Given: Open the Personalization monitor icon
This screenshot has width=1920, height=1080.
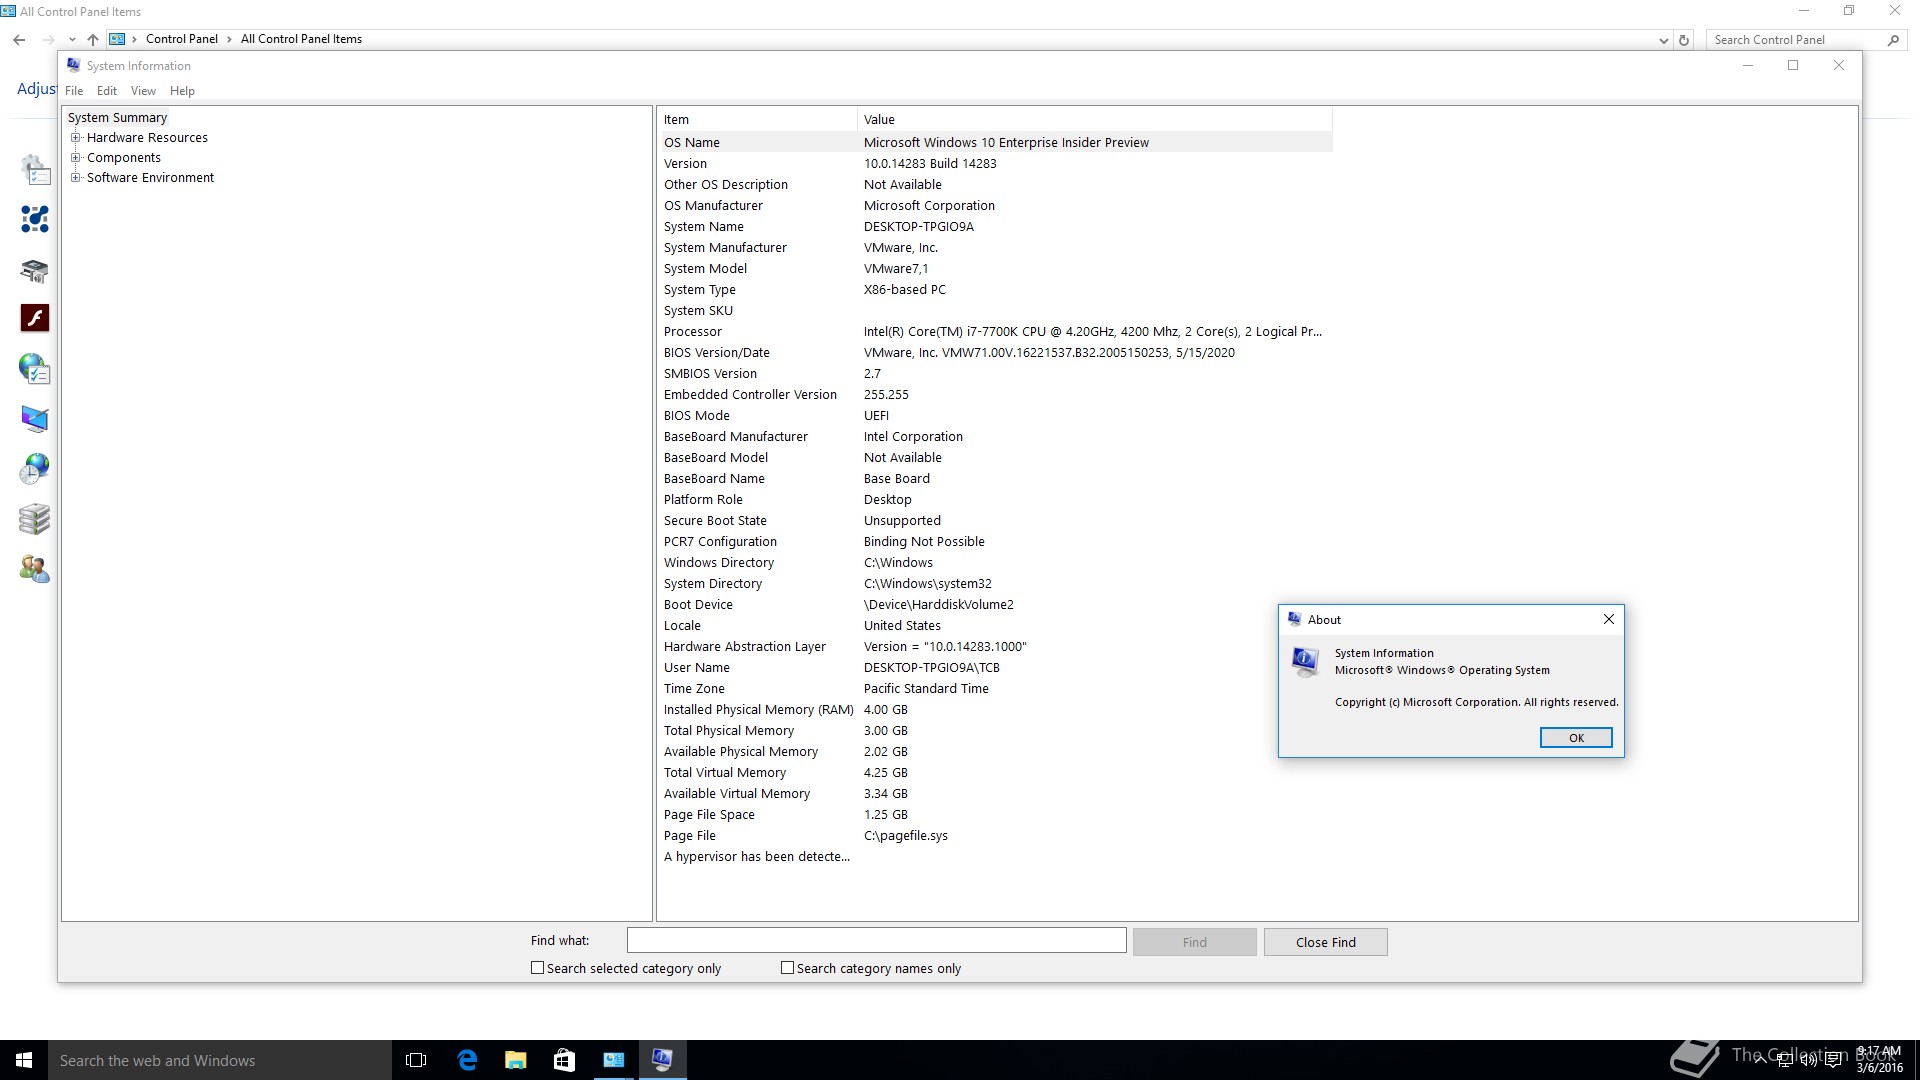Looking at the screenshot, I should [35, 419].
